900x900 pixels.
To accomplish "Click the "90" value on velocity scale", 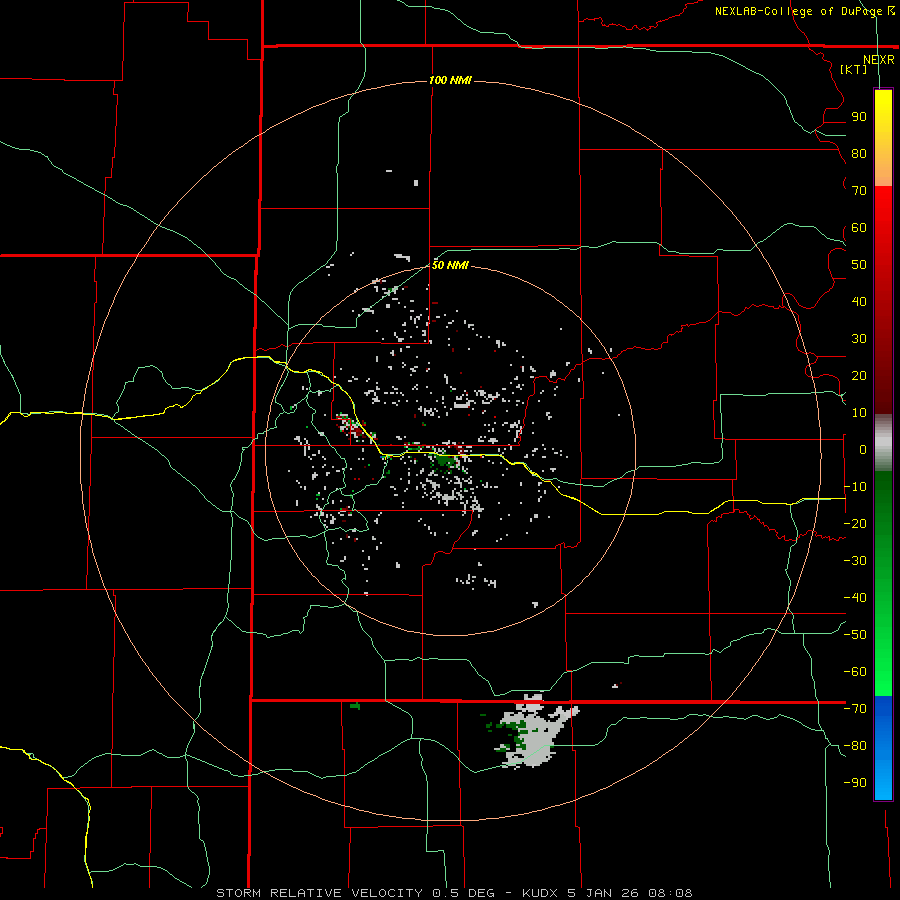I will pyautogui.click(x=859, y=117).
